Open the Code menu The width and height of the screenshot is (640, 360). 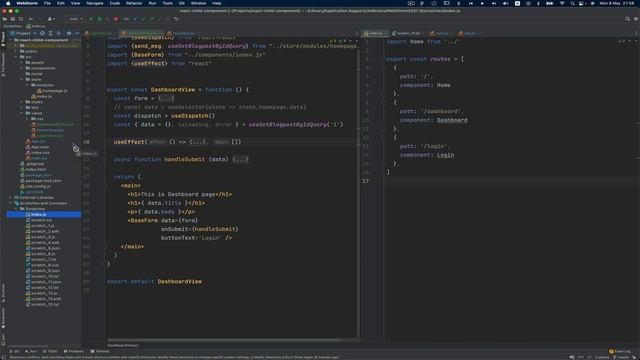(x=115, y=3)
